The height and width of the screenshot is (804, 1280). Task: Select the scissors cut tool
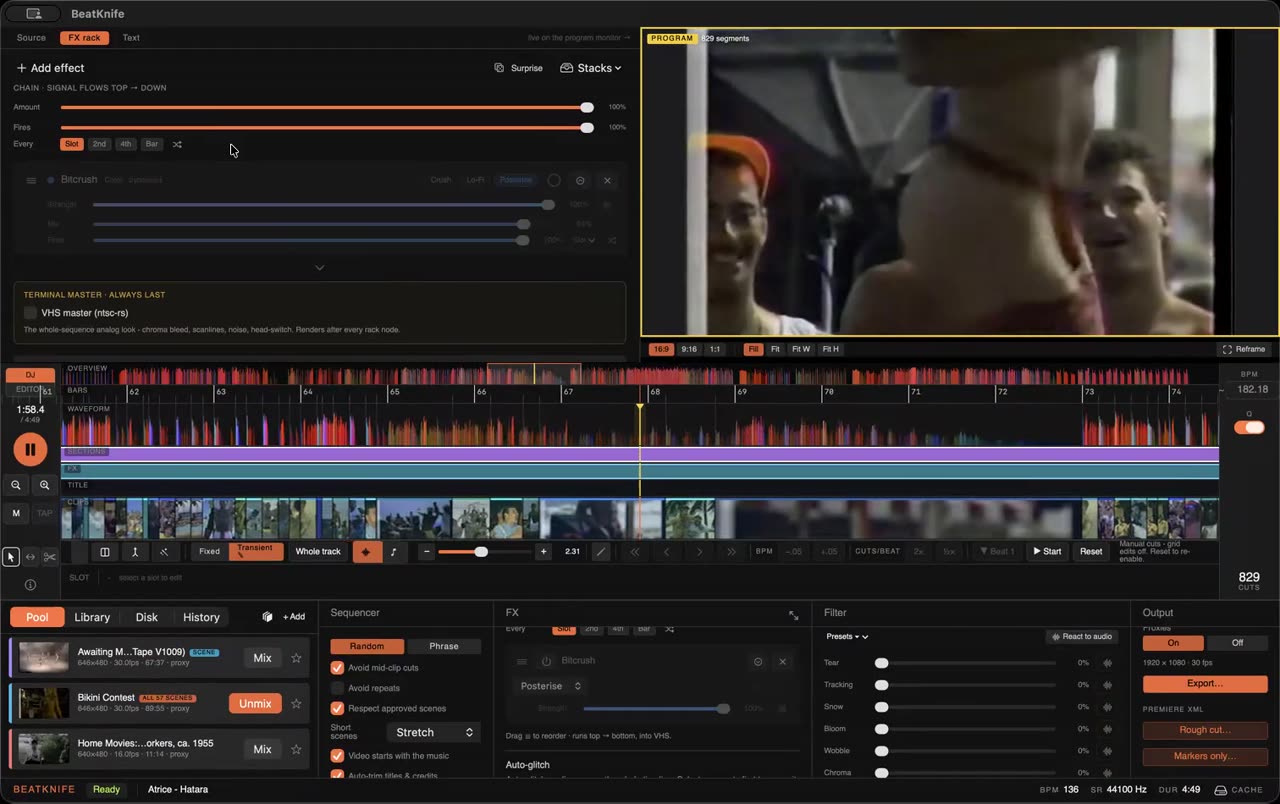49,557
